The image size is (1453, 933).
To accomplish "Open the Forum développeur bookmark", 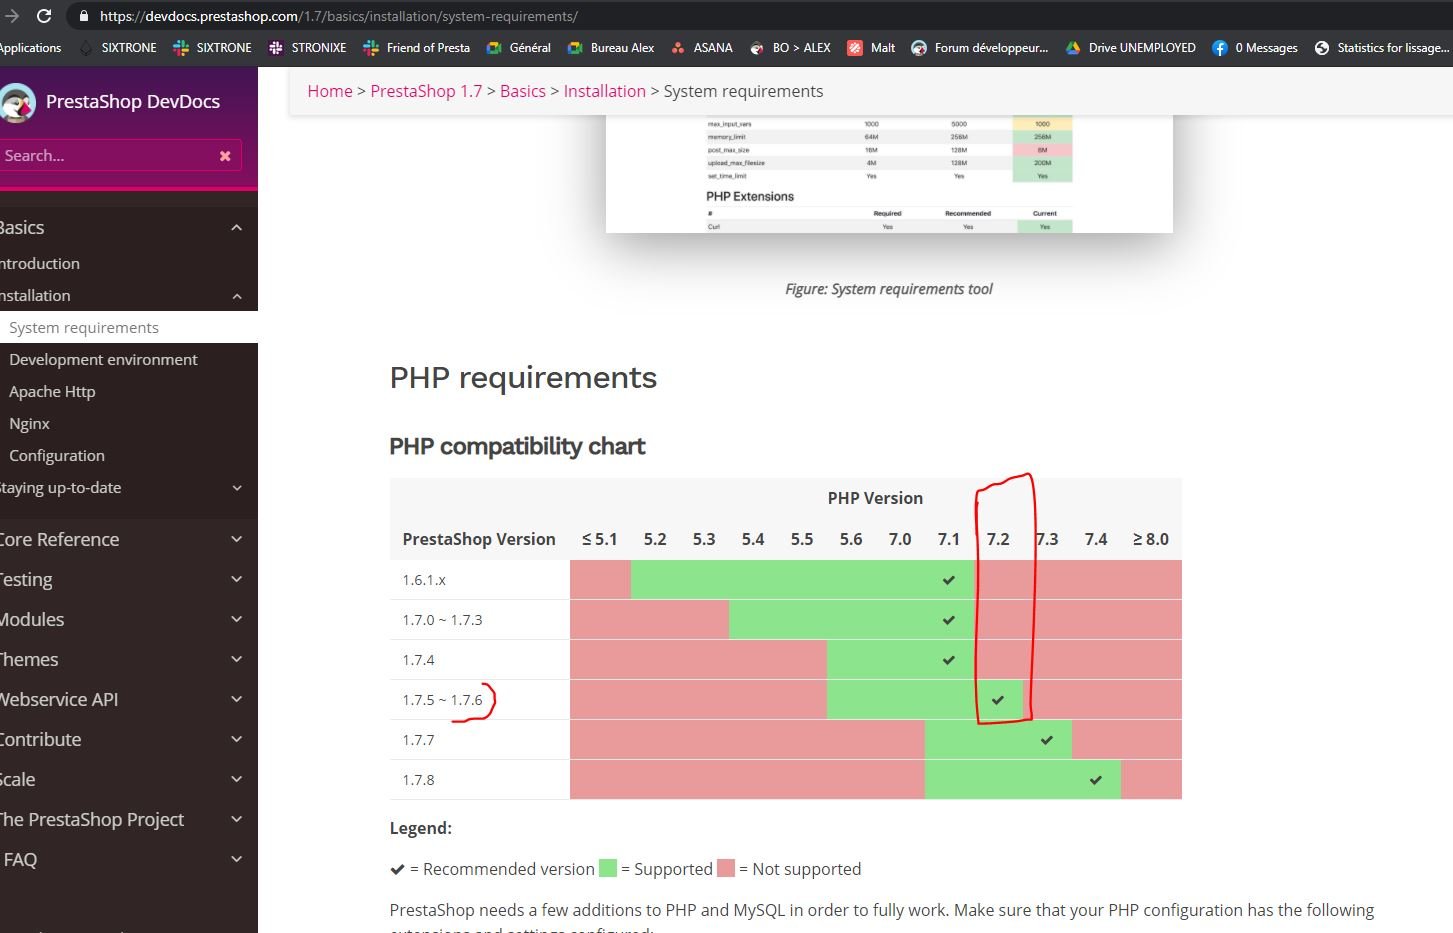I will pyautogui.click(x=980, y=47).
